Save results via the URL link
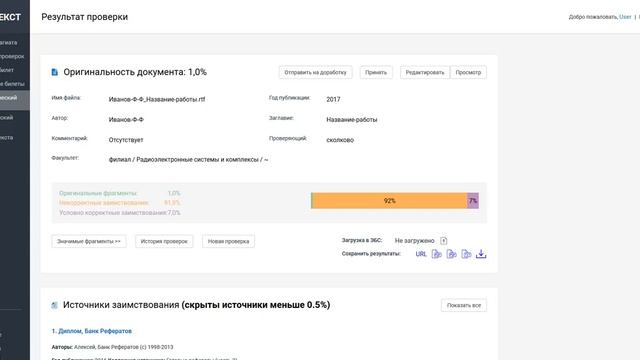This screenshot has height=360, width=640. (x=421, y=254)
